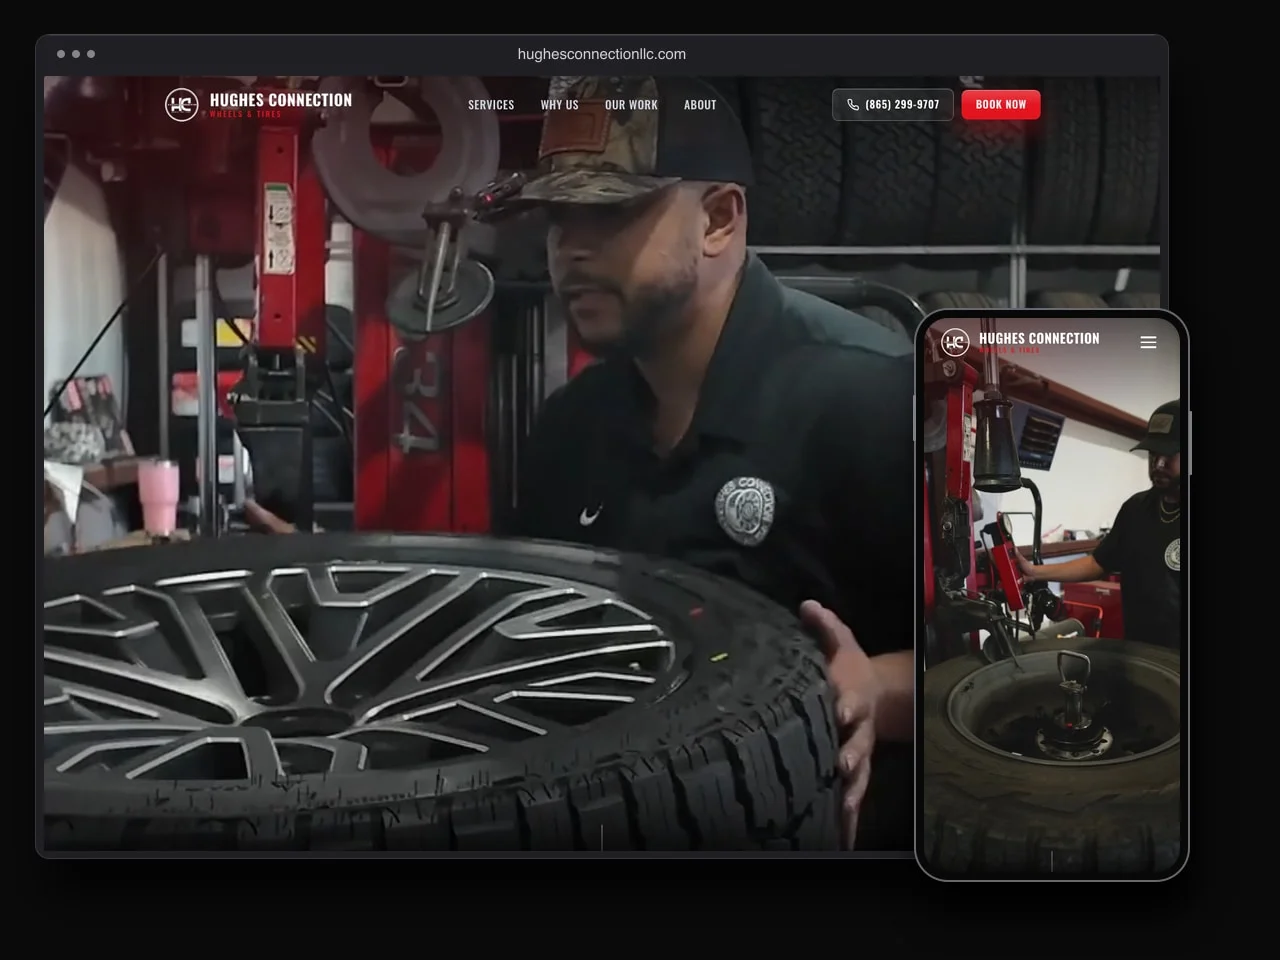Viewport: 1280px width, 960px height.
Task: Click the red Book Now button
Action: [x=1001, y=105]
